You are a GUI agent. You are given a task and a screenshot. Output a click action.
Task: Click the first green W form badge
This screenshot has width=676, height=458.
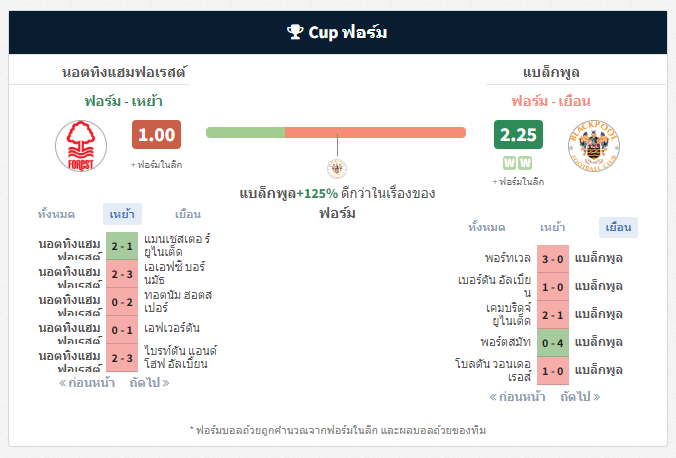(x=509, y=163)
